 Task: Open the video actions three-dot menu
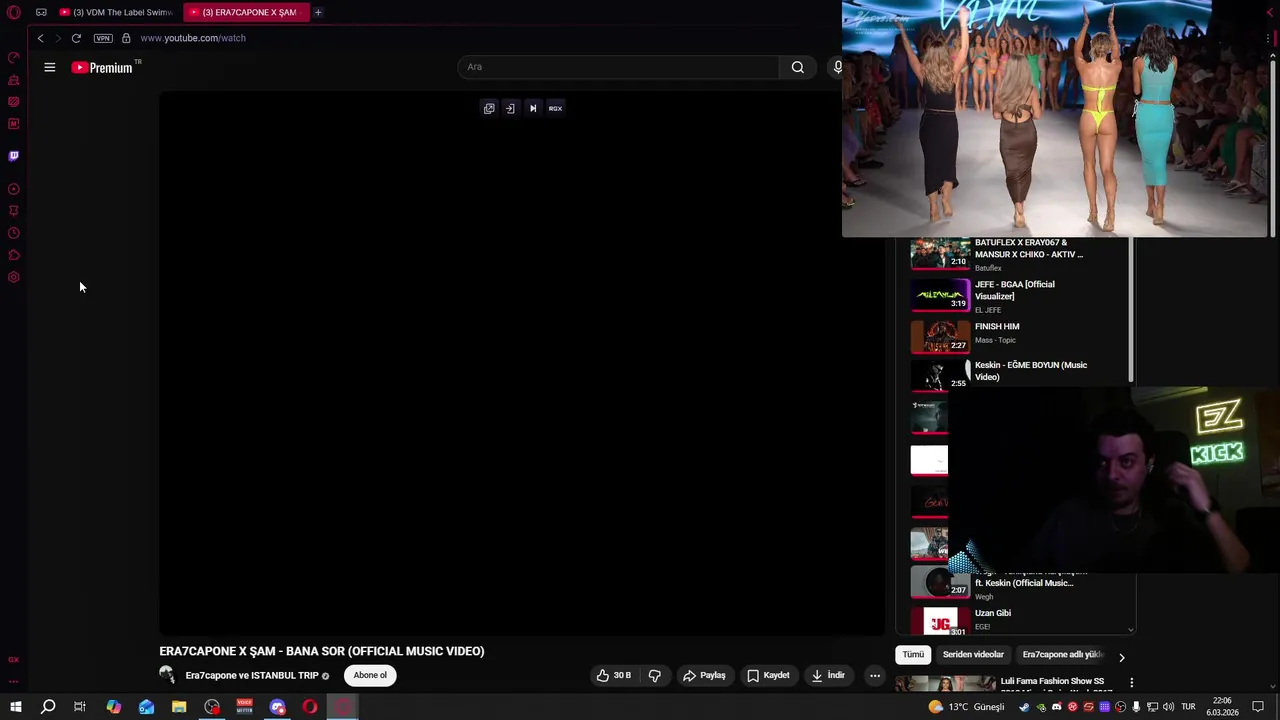click(875, 675)
